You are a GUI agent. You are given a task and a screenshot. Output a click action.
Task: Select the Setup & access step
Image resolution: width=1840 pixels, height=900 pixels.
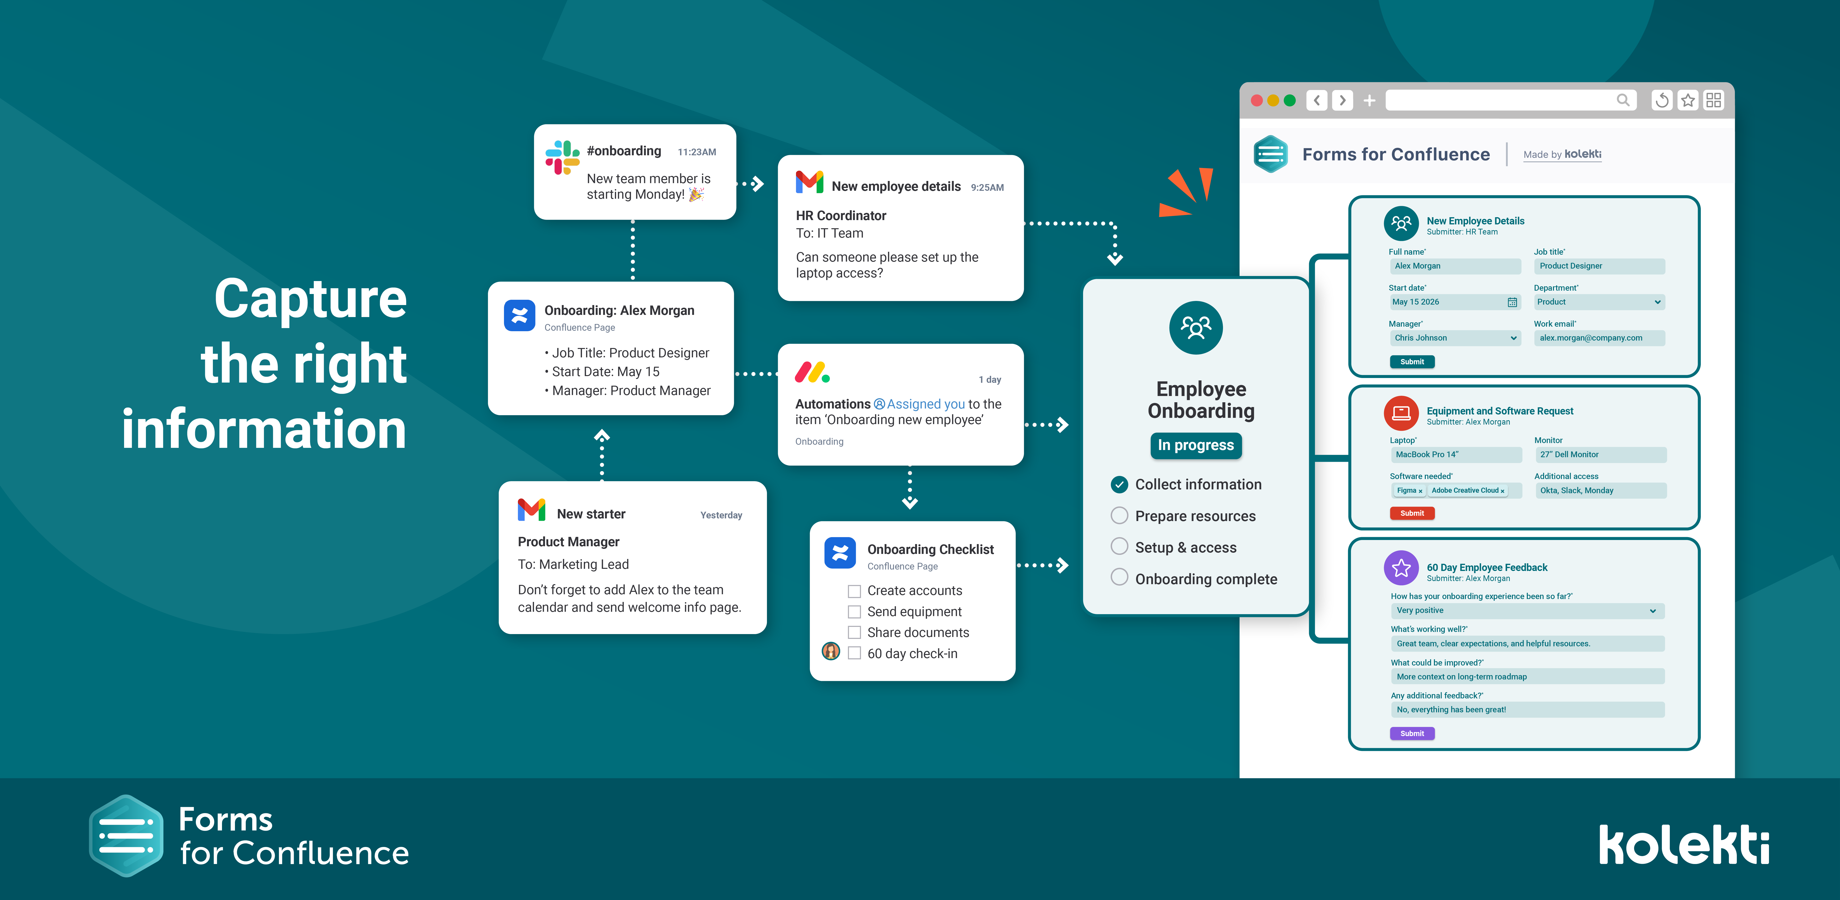tap(1119, 547)
